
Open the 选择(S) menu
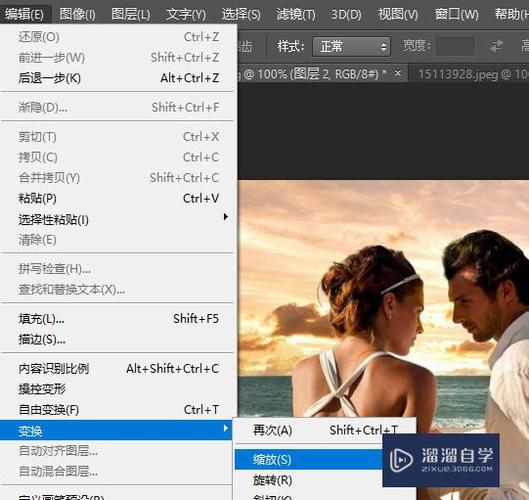coord(241,14)
